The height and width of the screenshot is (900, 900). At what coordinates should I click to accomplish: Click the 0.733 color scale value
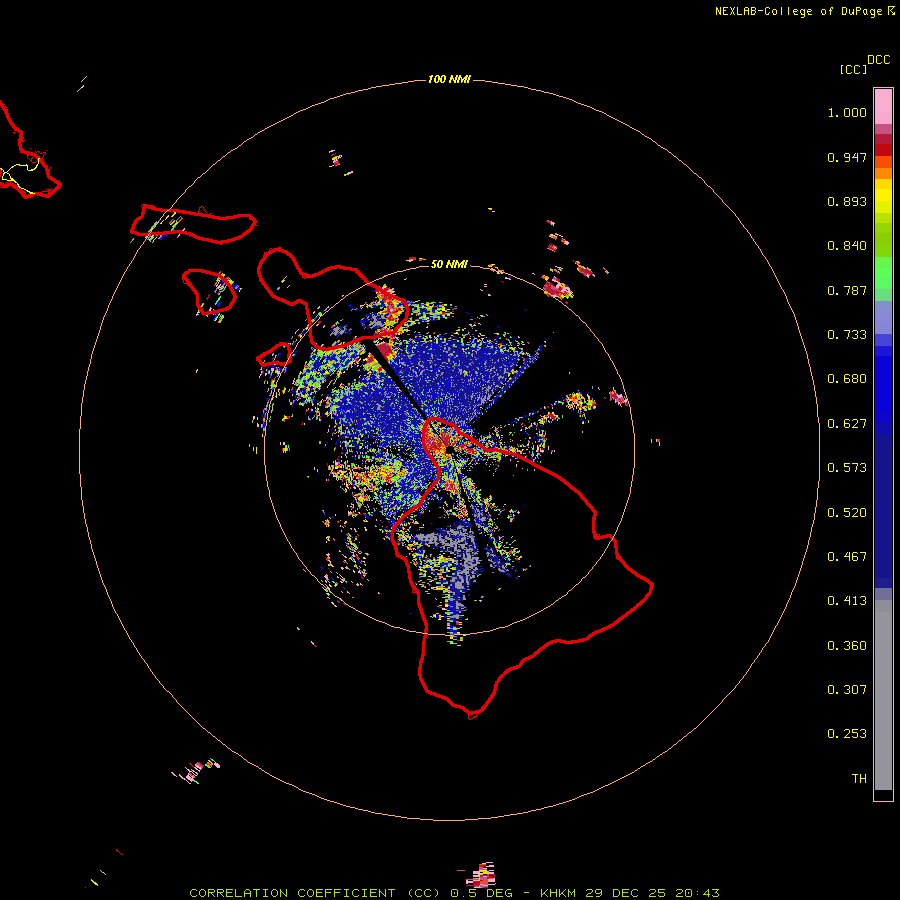(x=847, y=335)
